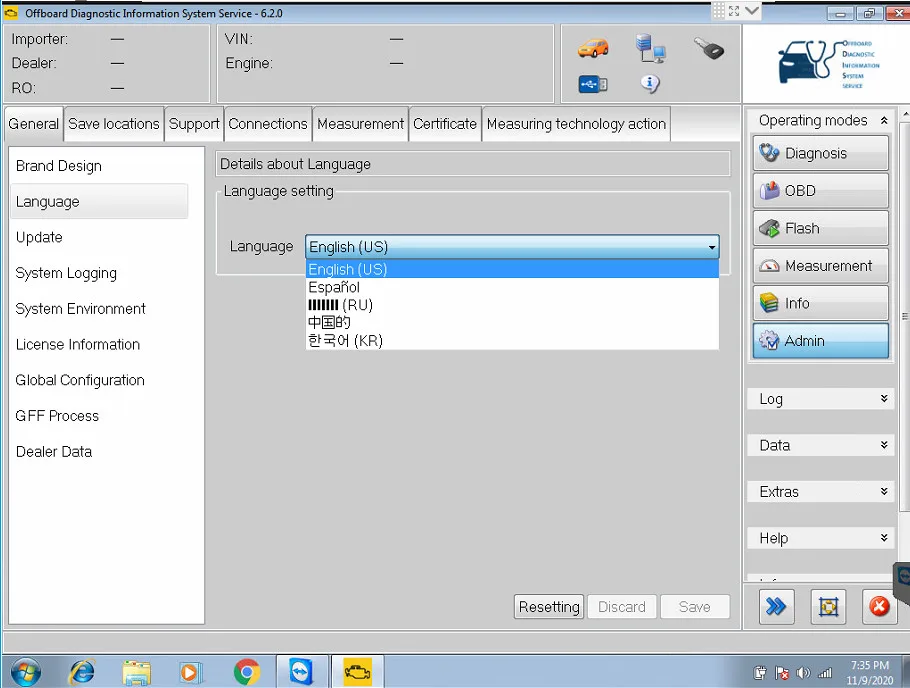The height and width of the screenshot is (688, 910).
Task: Expand the Data section
Action: pyautogui.click(x=821, y=445)
